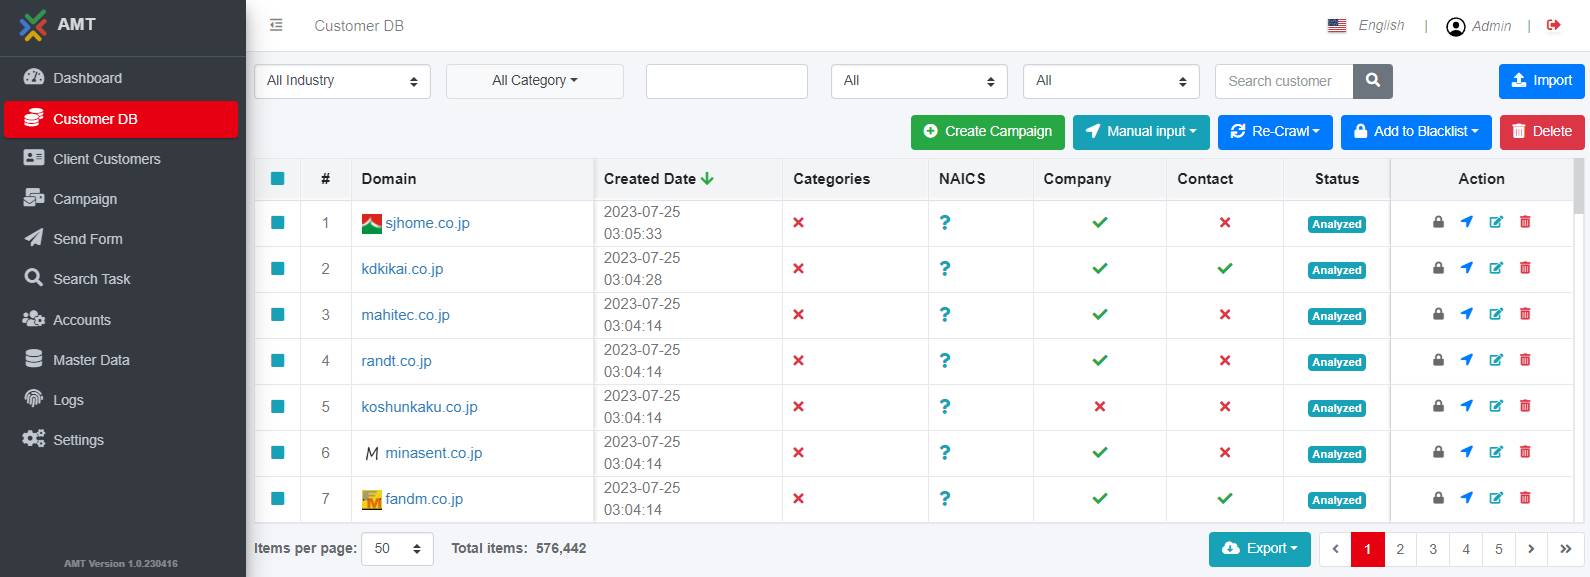Open Search Task in sidebar
This screenshot has height=577, width=1590.
[121, 279]
